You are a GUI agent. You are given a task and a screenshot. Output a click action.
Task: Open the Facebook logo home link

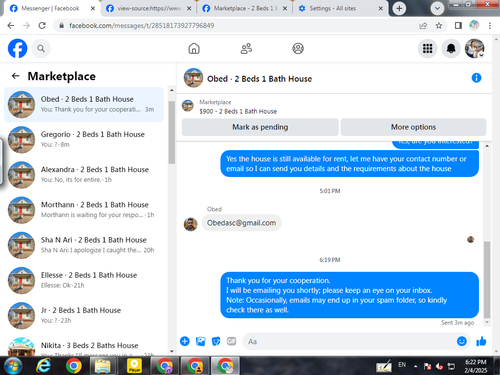click(x=17, y=48)
